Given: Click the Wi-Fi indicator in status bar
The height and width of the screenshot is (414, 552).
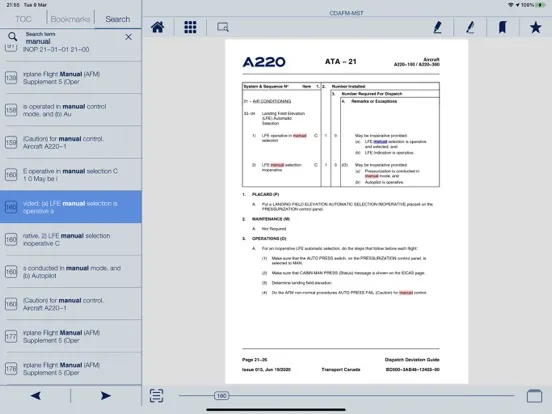Looking at the screenshot, I should pos(510,5).
